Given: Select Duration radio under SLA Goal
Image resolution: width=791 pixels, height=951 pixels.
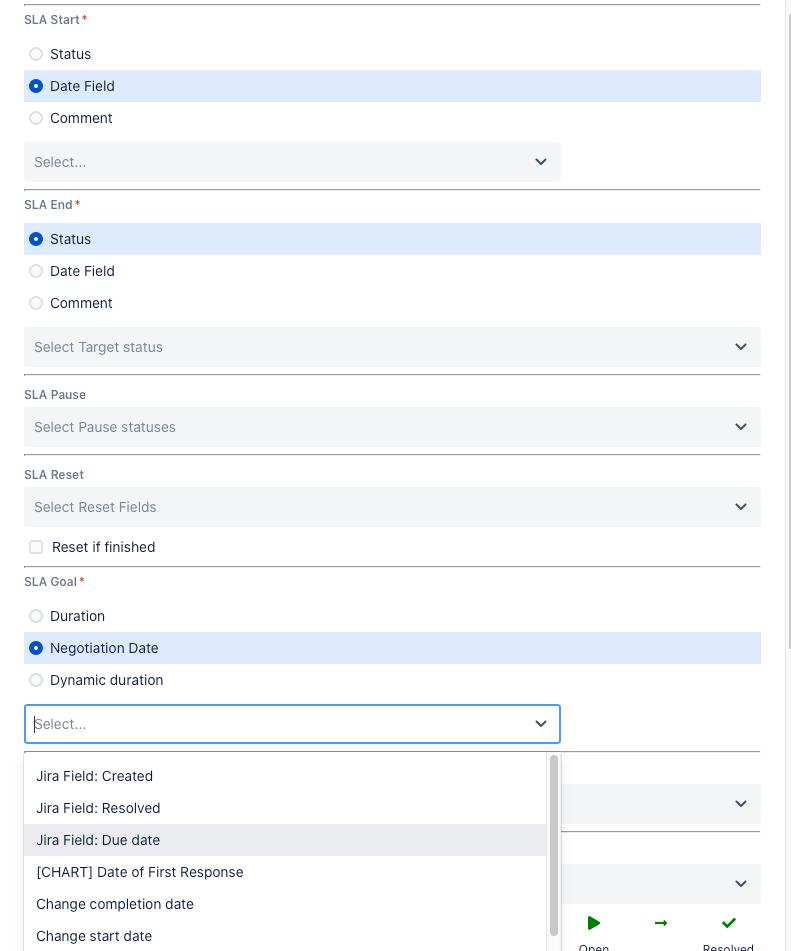Looking at the screenshot, I should 36,616.
